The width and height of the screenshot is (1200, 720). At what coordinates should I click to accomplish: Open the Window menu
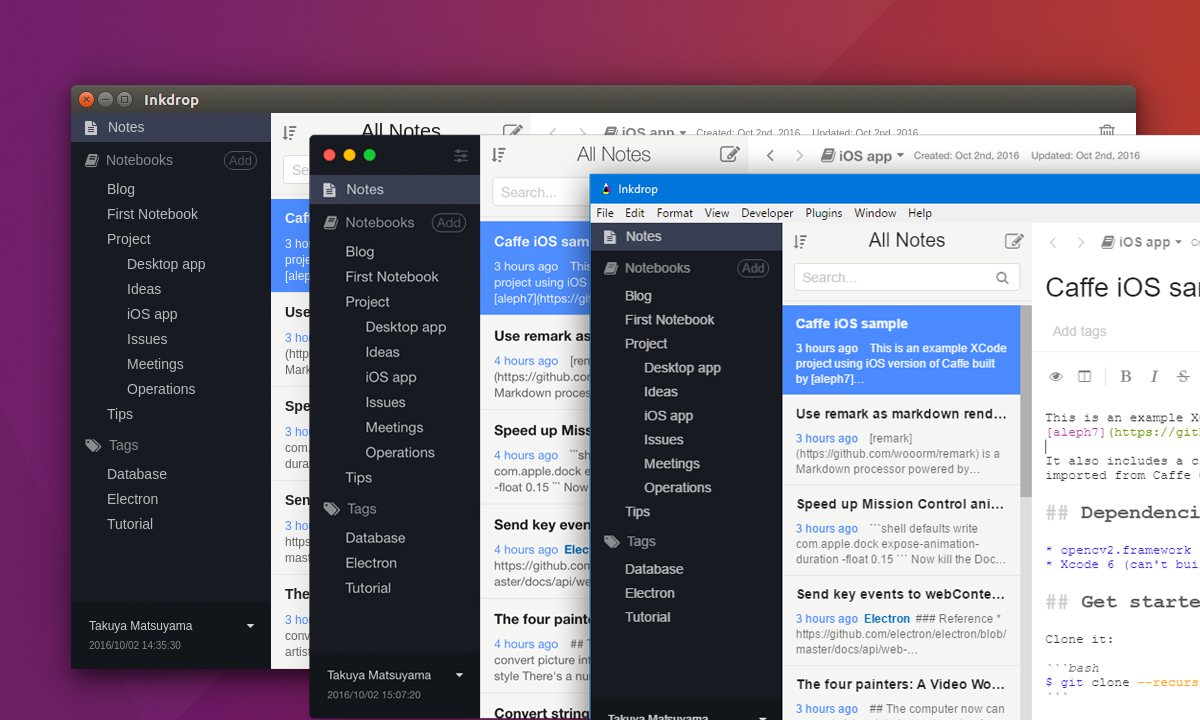[875, 213]
